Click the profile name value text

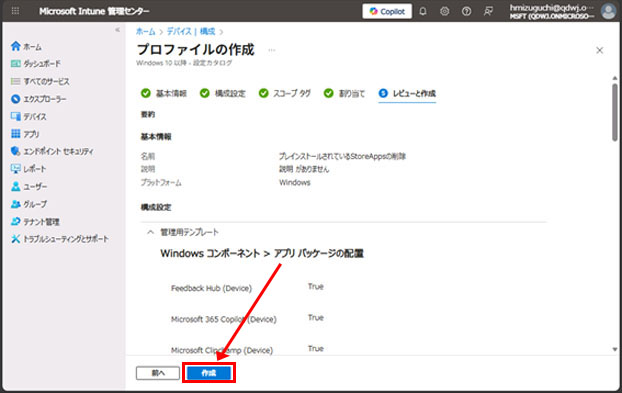coord(342,156)
